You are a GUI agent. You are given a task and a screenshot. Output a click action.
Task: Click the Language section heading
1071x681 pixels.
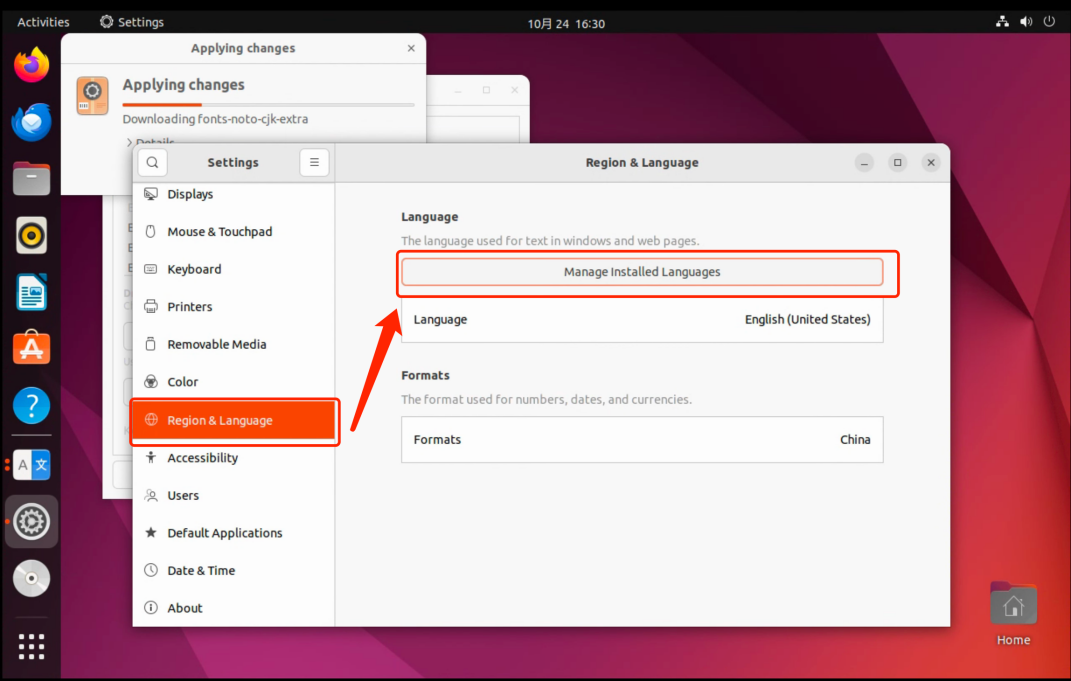[430, 217]
